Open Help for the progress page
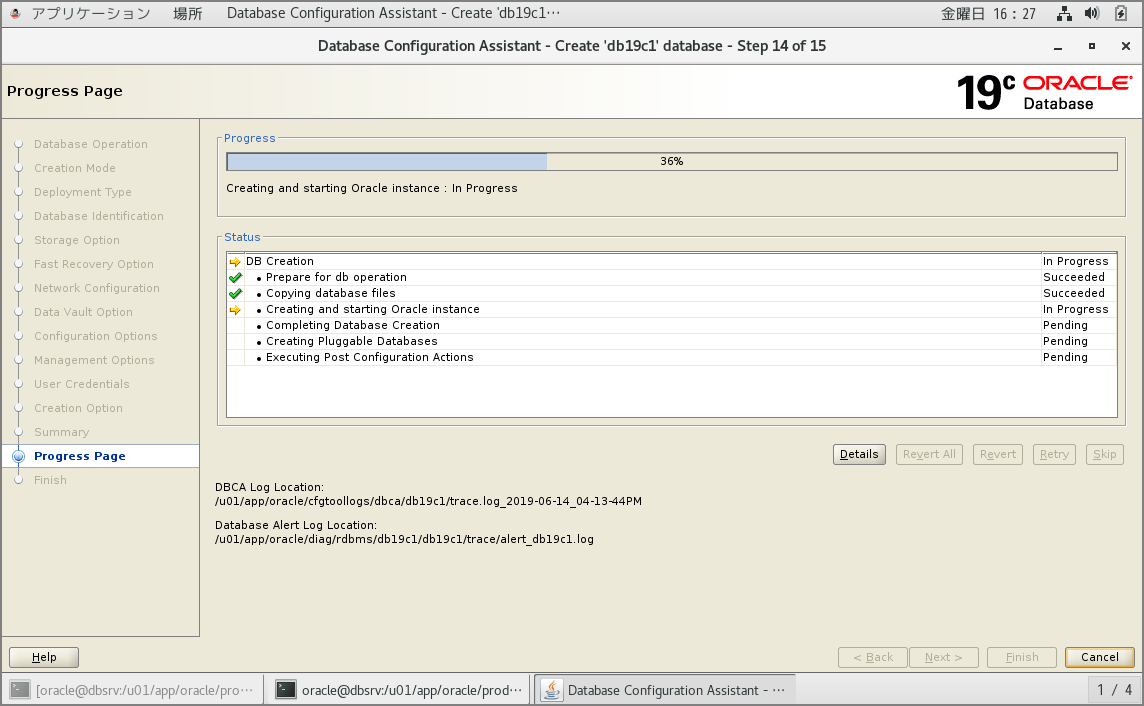 pyautogui.click(x=44, y=657)
